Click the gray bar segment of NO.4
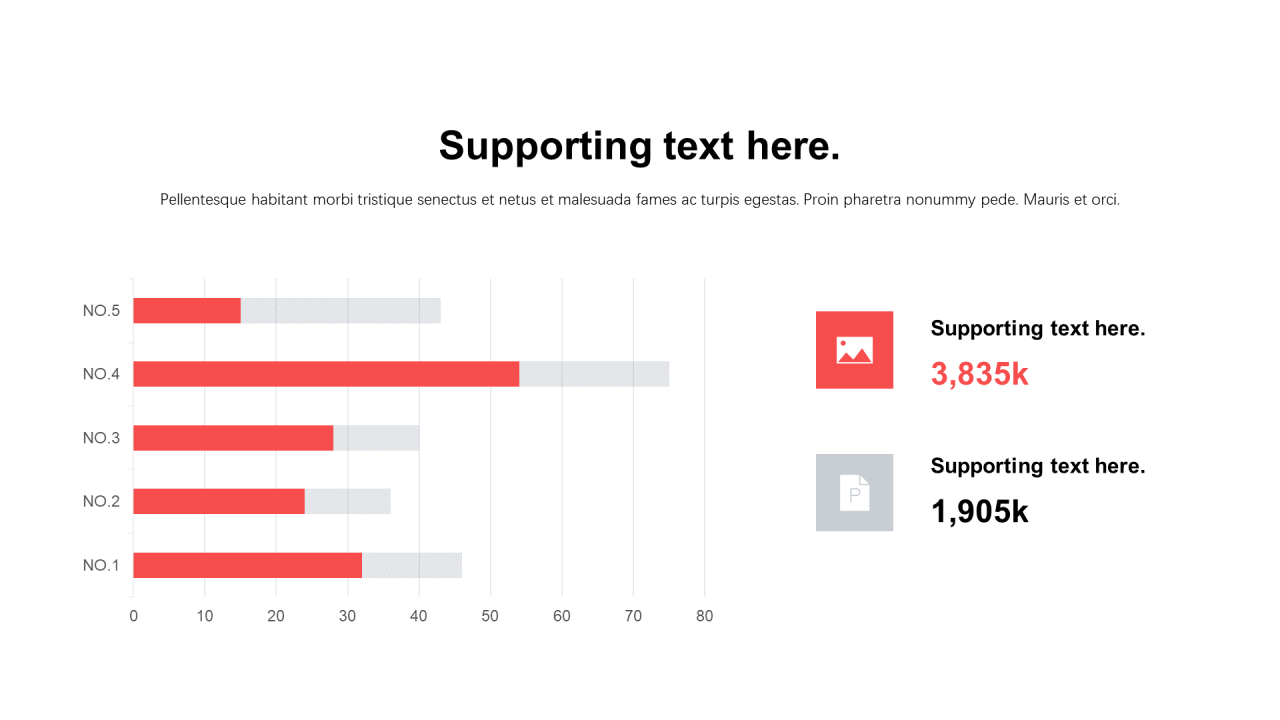 point(594,374)
